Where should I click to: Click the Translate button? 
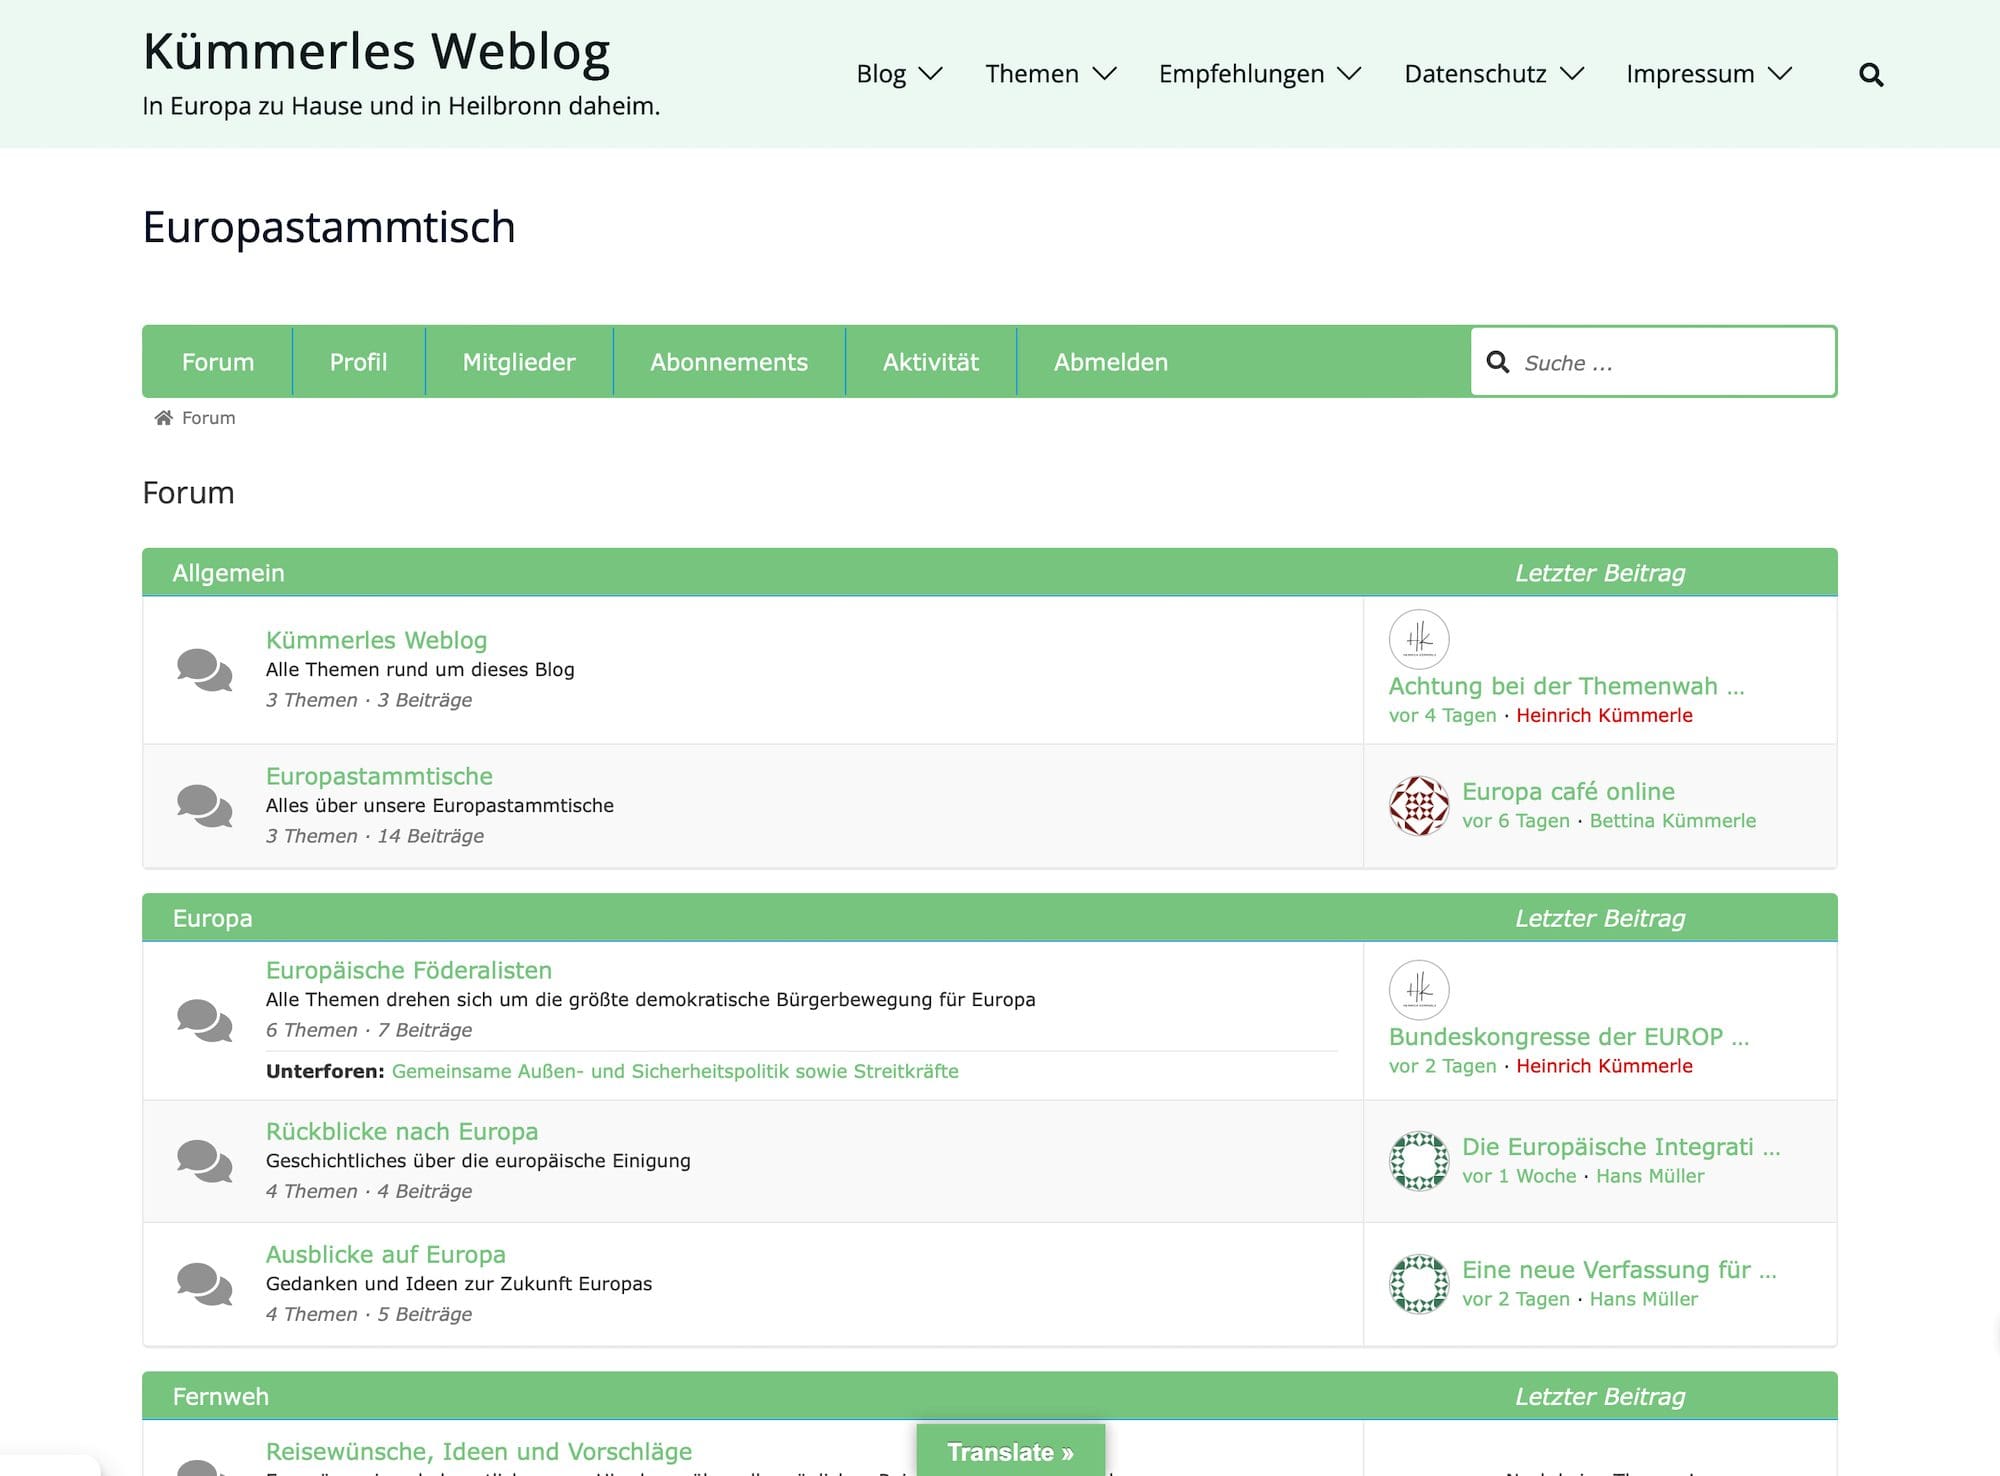1011,1451
